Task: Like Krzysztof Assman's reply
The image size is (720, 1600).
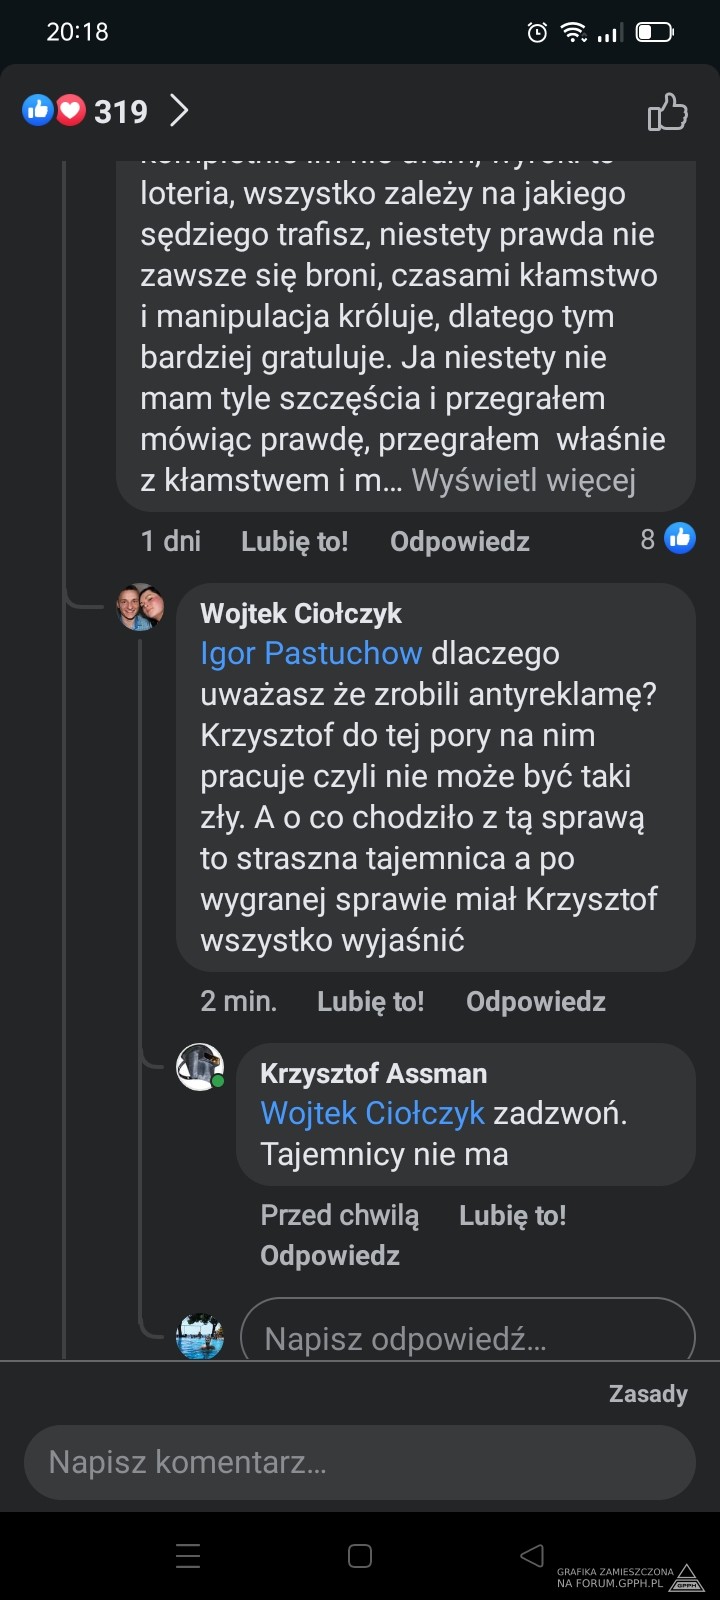Action: coord(512,1215)
